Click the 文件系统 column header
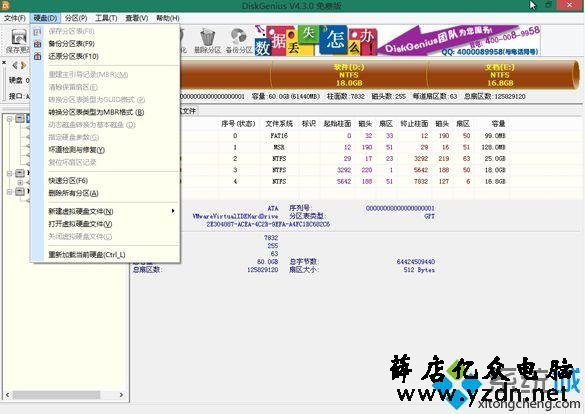 click(x=279, y=123)
